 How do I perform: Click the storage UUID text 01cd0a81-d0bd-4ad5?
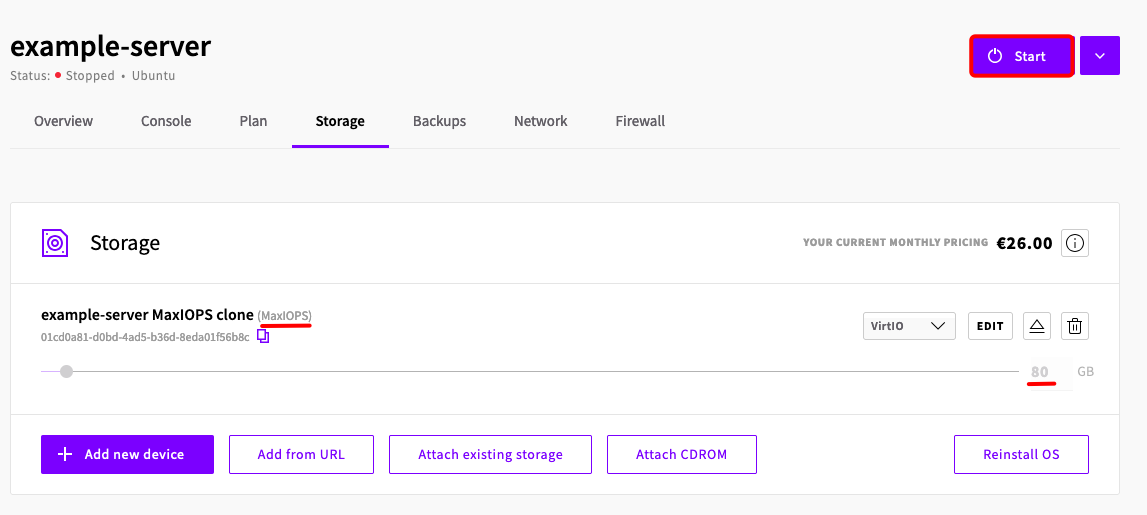point(146,337)
